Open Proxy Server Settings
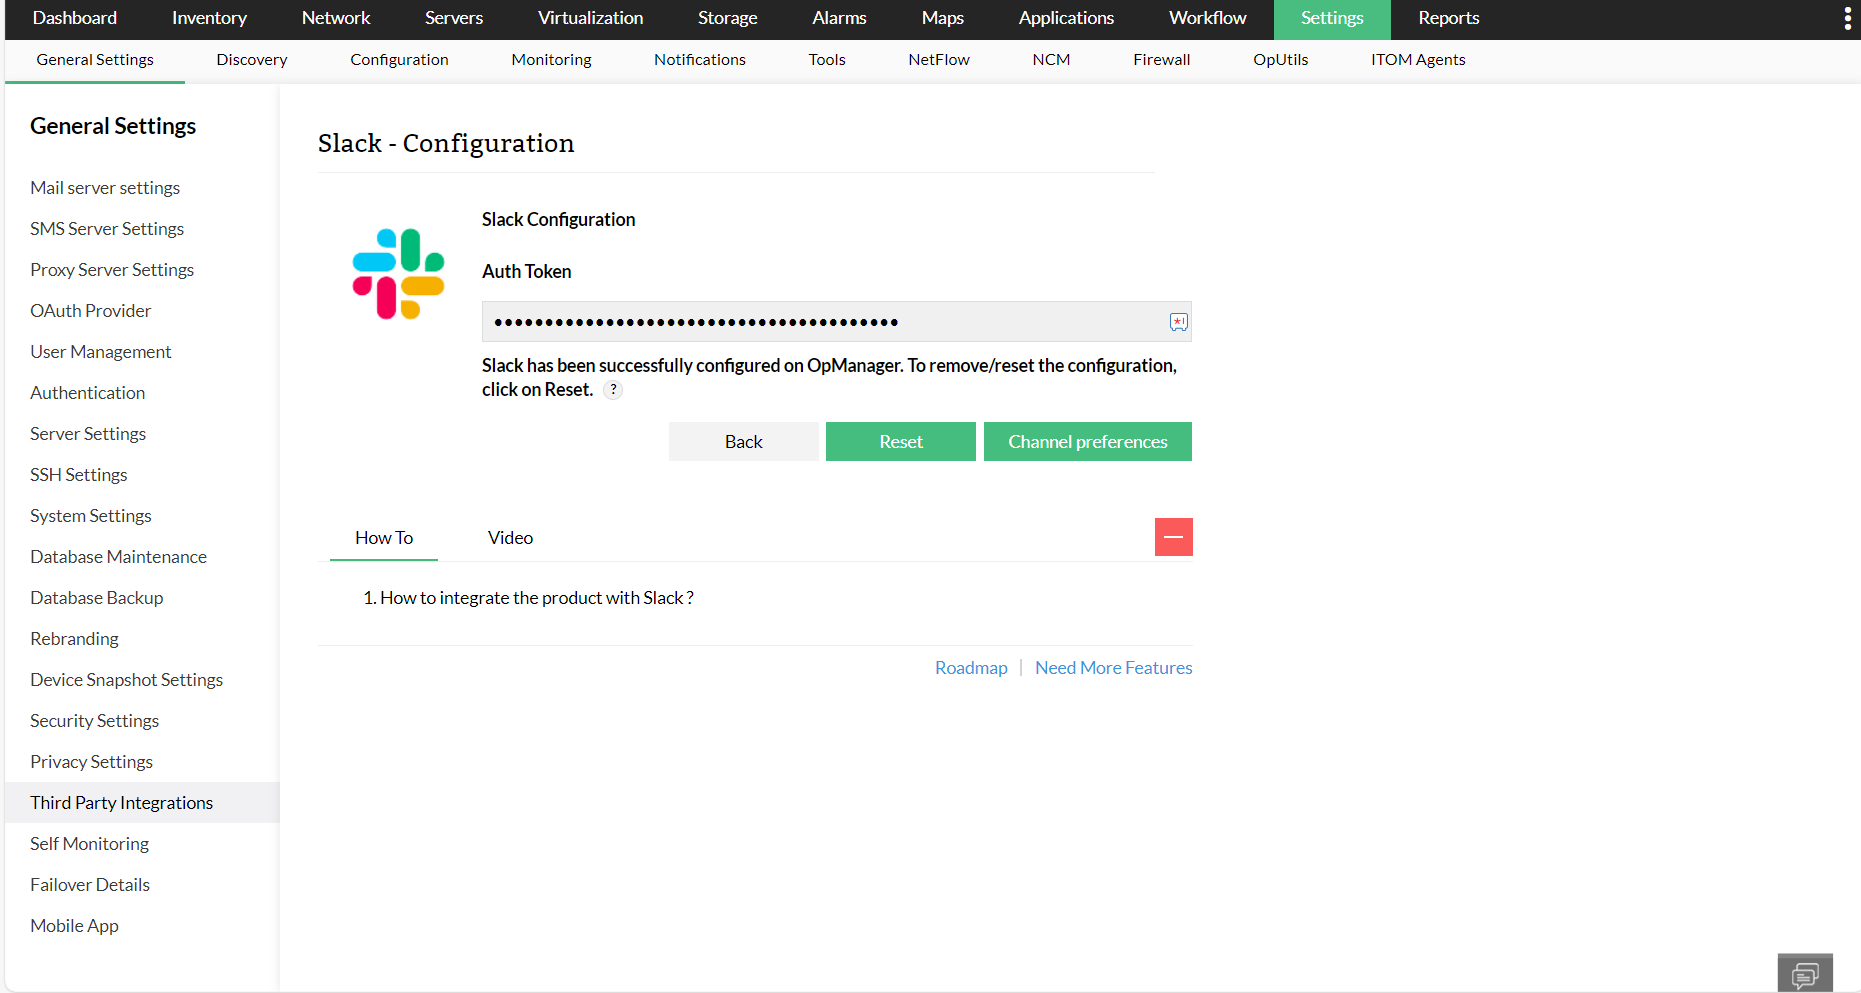Image resolution: width=1861 pixels, height=993 pixels. click(112, 270)
